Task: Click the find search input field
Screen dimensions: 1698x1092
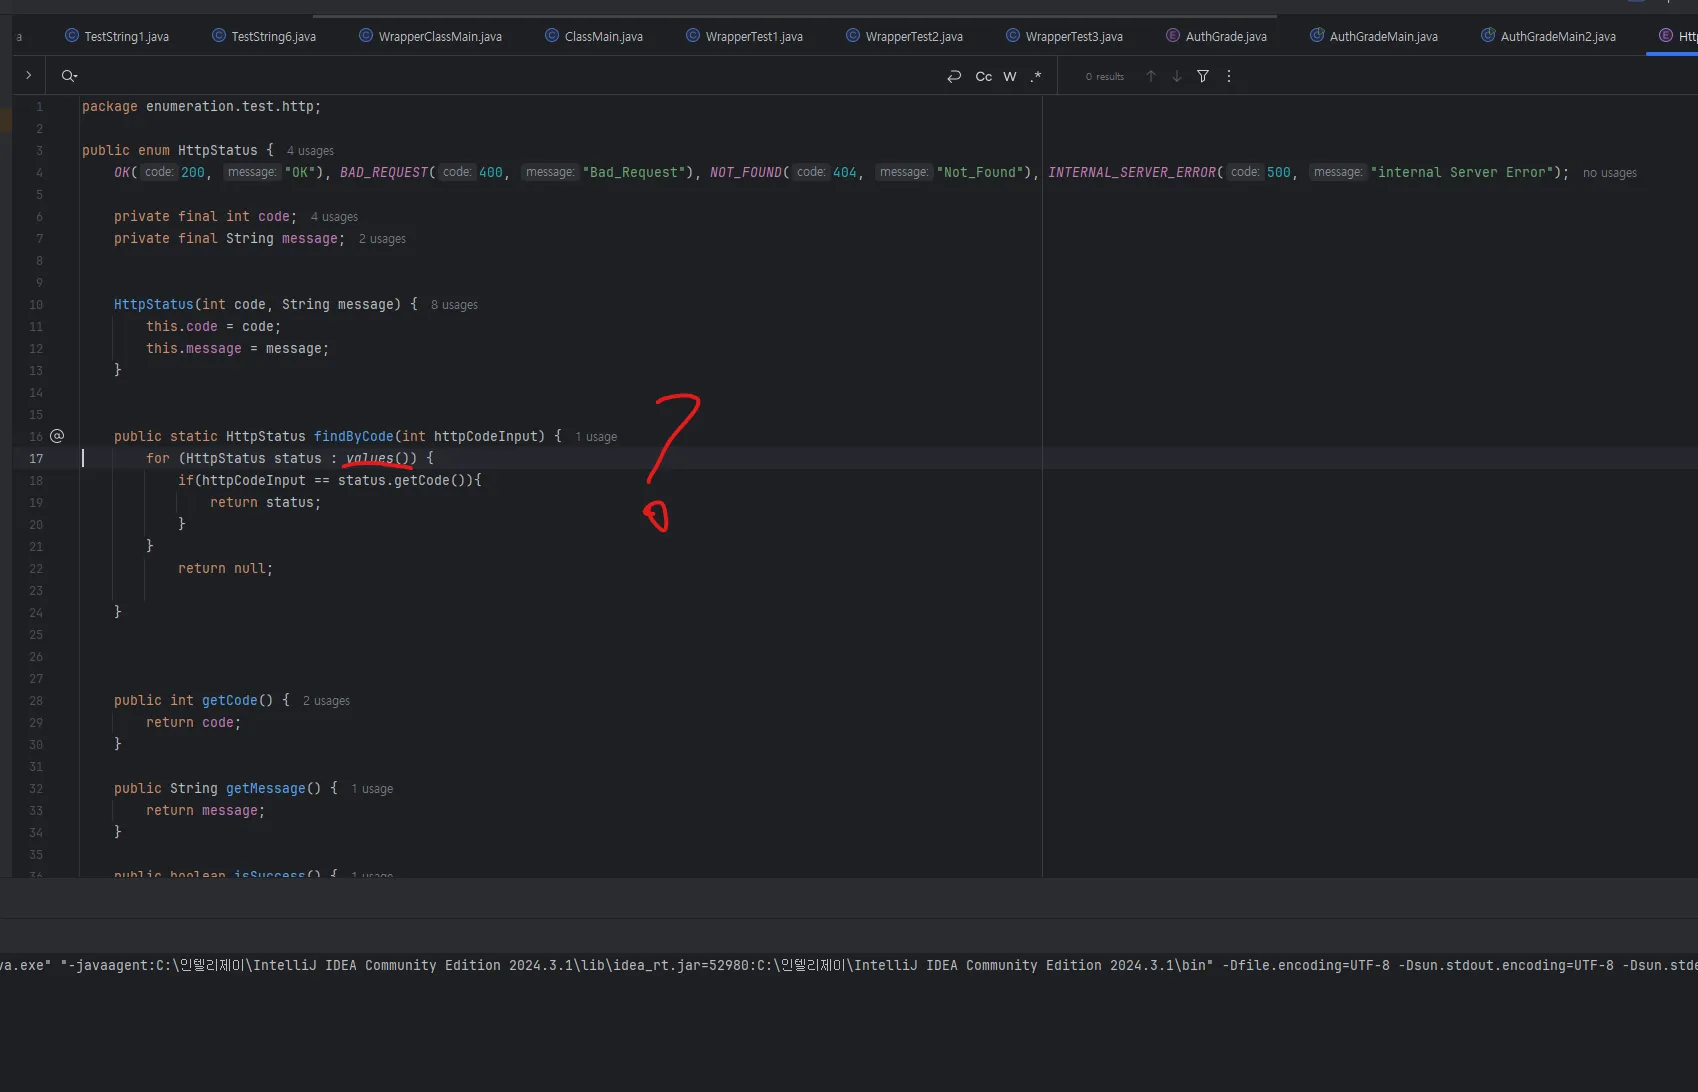Action: tap(510, 76)
